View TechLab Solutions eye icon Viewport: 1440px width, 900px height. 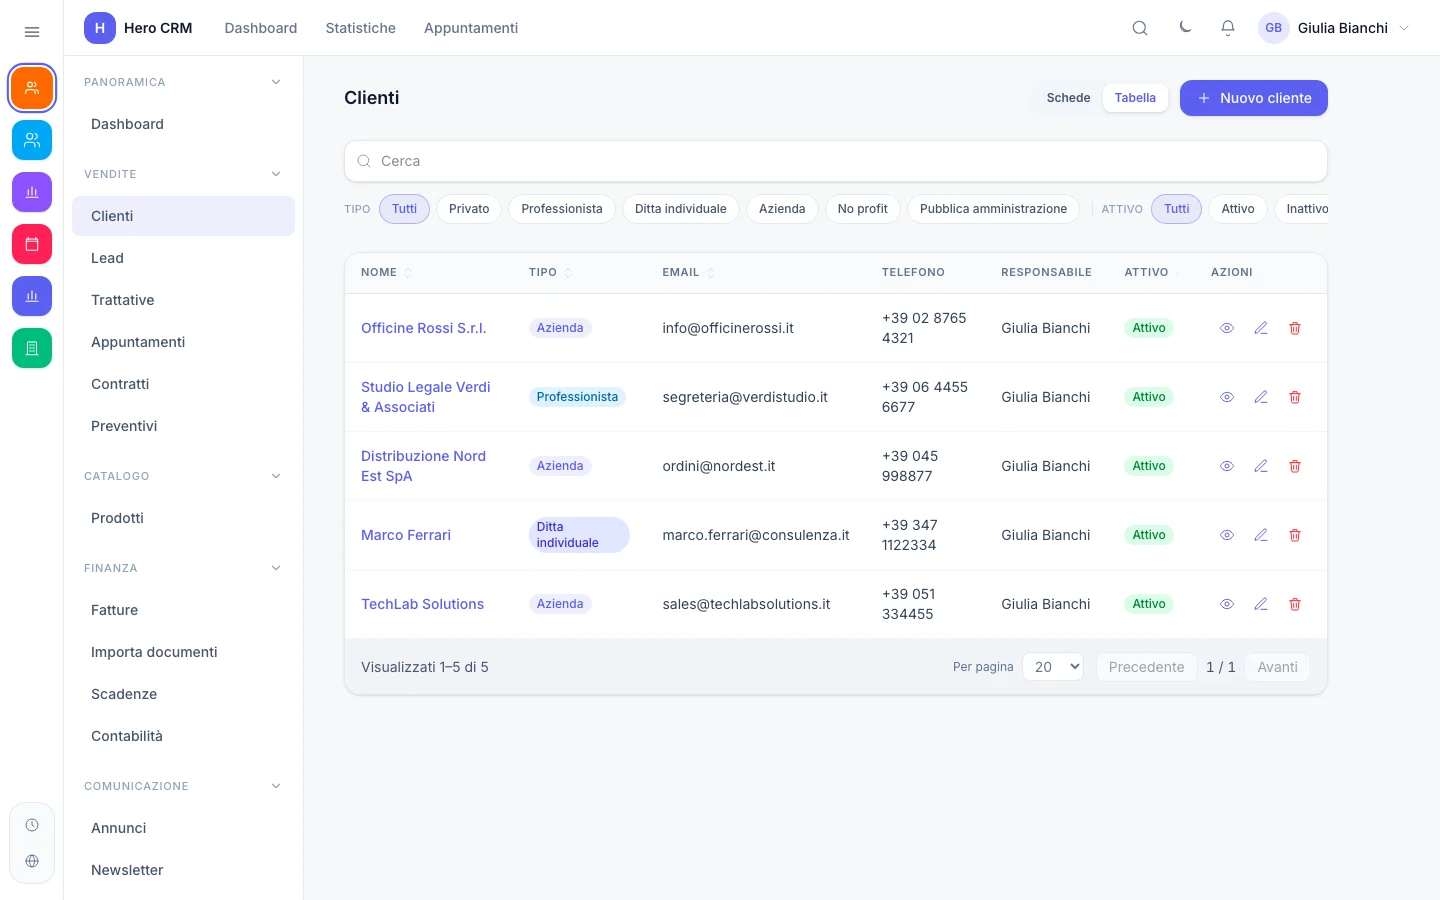[x=1227, y=604]
